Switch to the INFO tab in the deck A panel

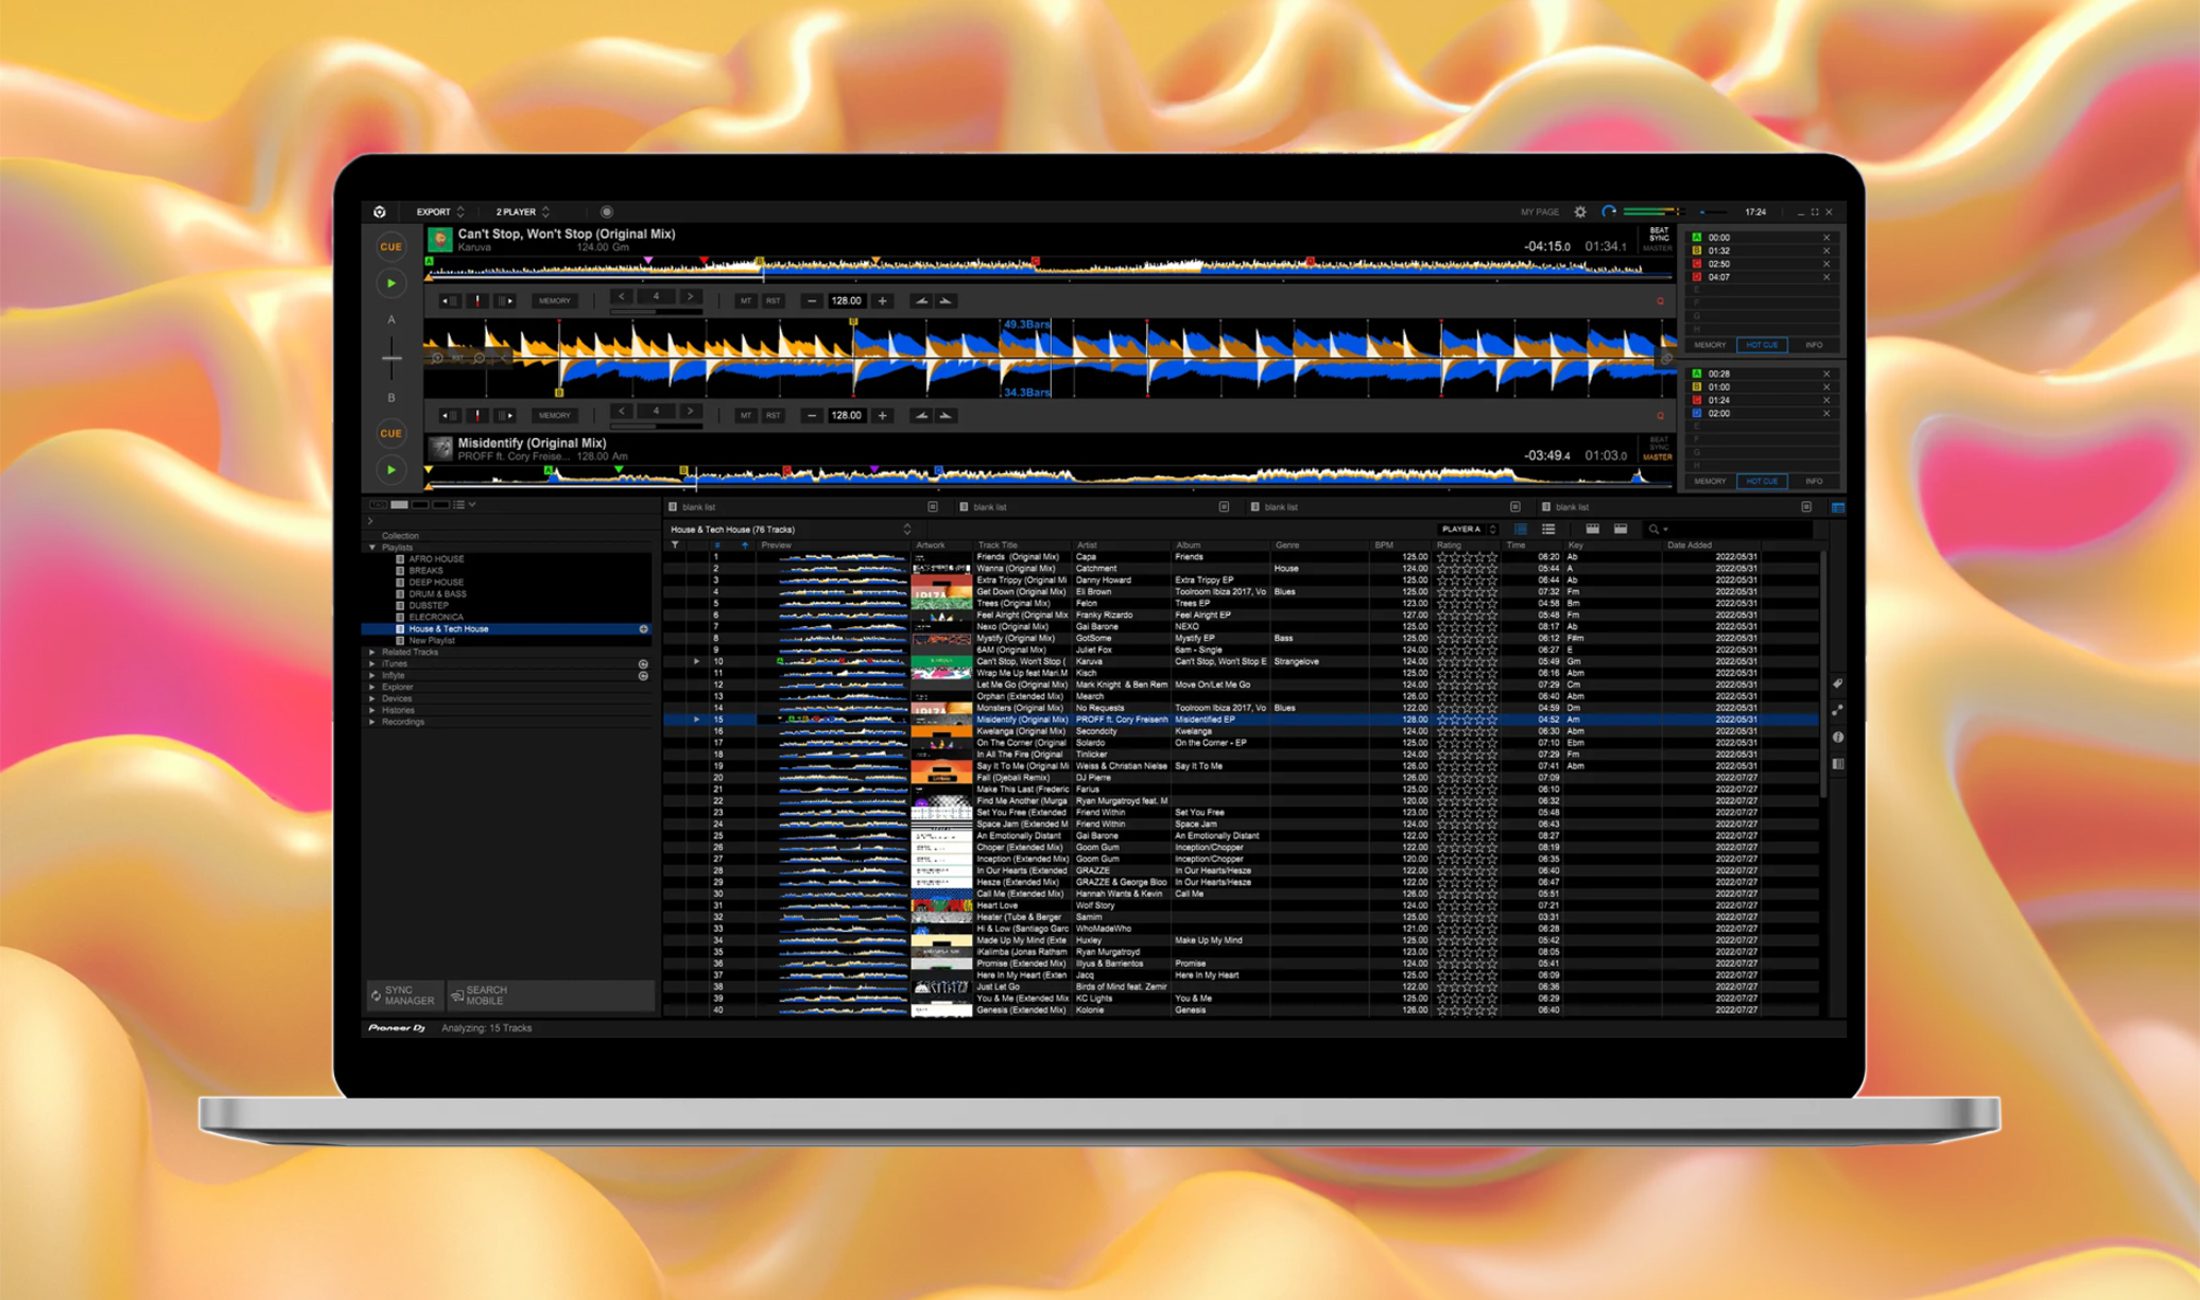tap(1813, 345)
